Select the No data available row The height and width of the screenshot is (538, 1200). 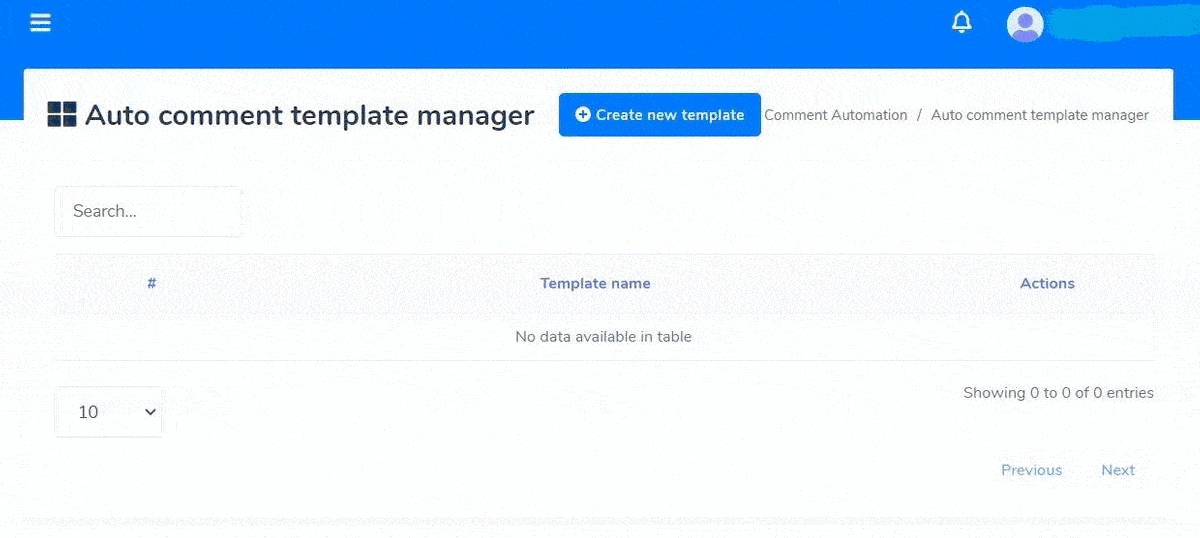click(x=603, y=337)
